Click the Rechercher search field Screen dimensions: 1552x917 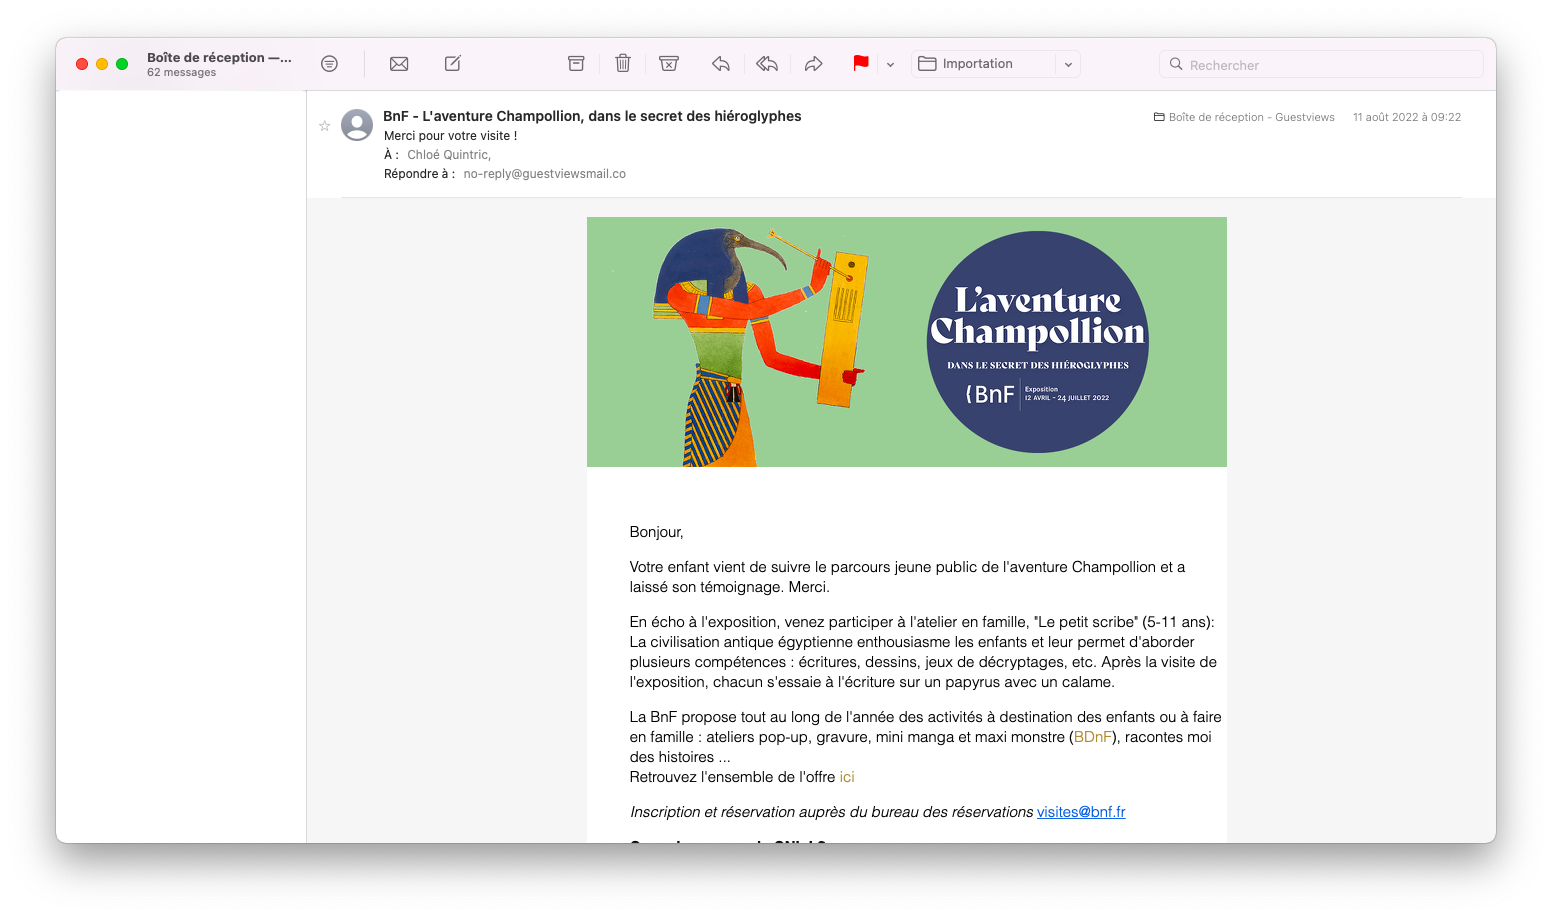coord(1321,65)
